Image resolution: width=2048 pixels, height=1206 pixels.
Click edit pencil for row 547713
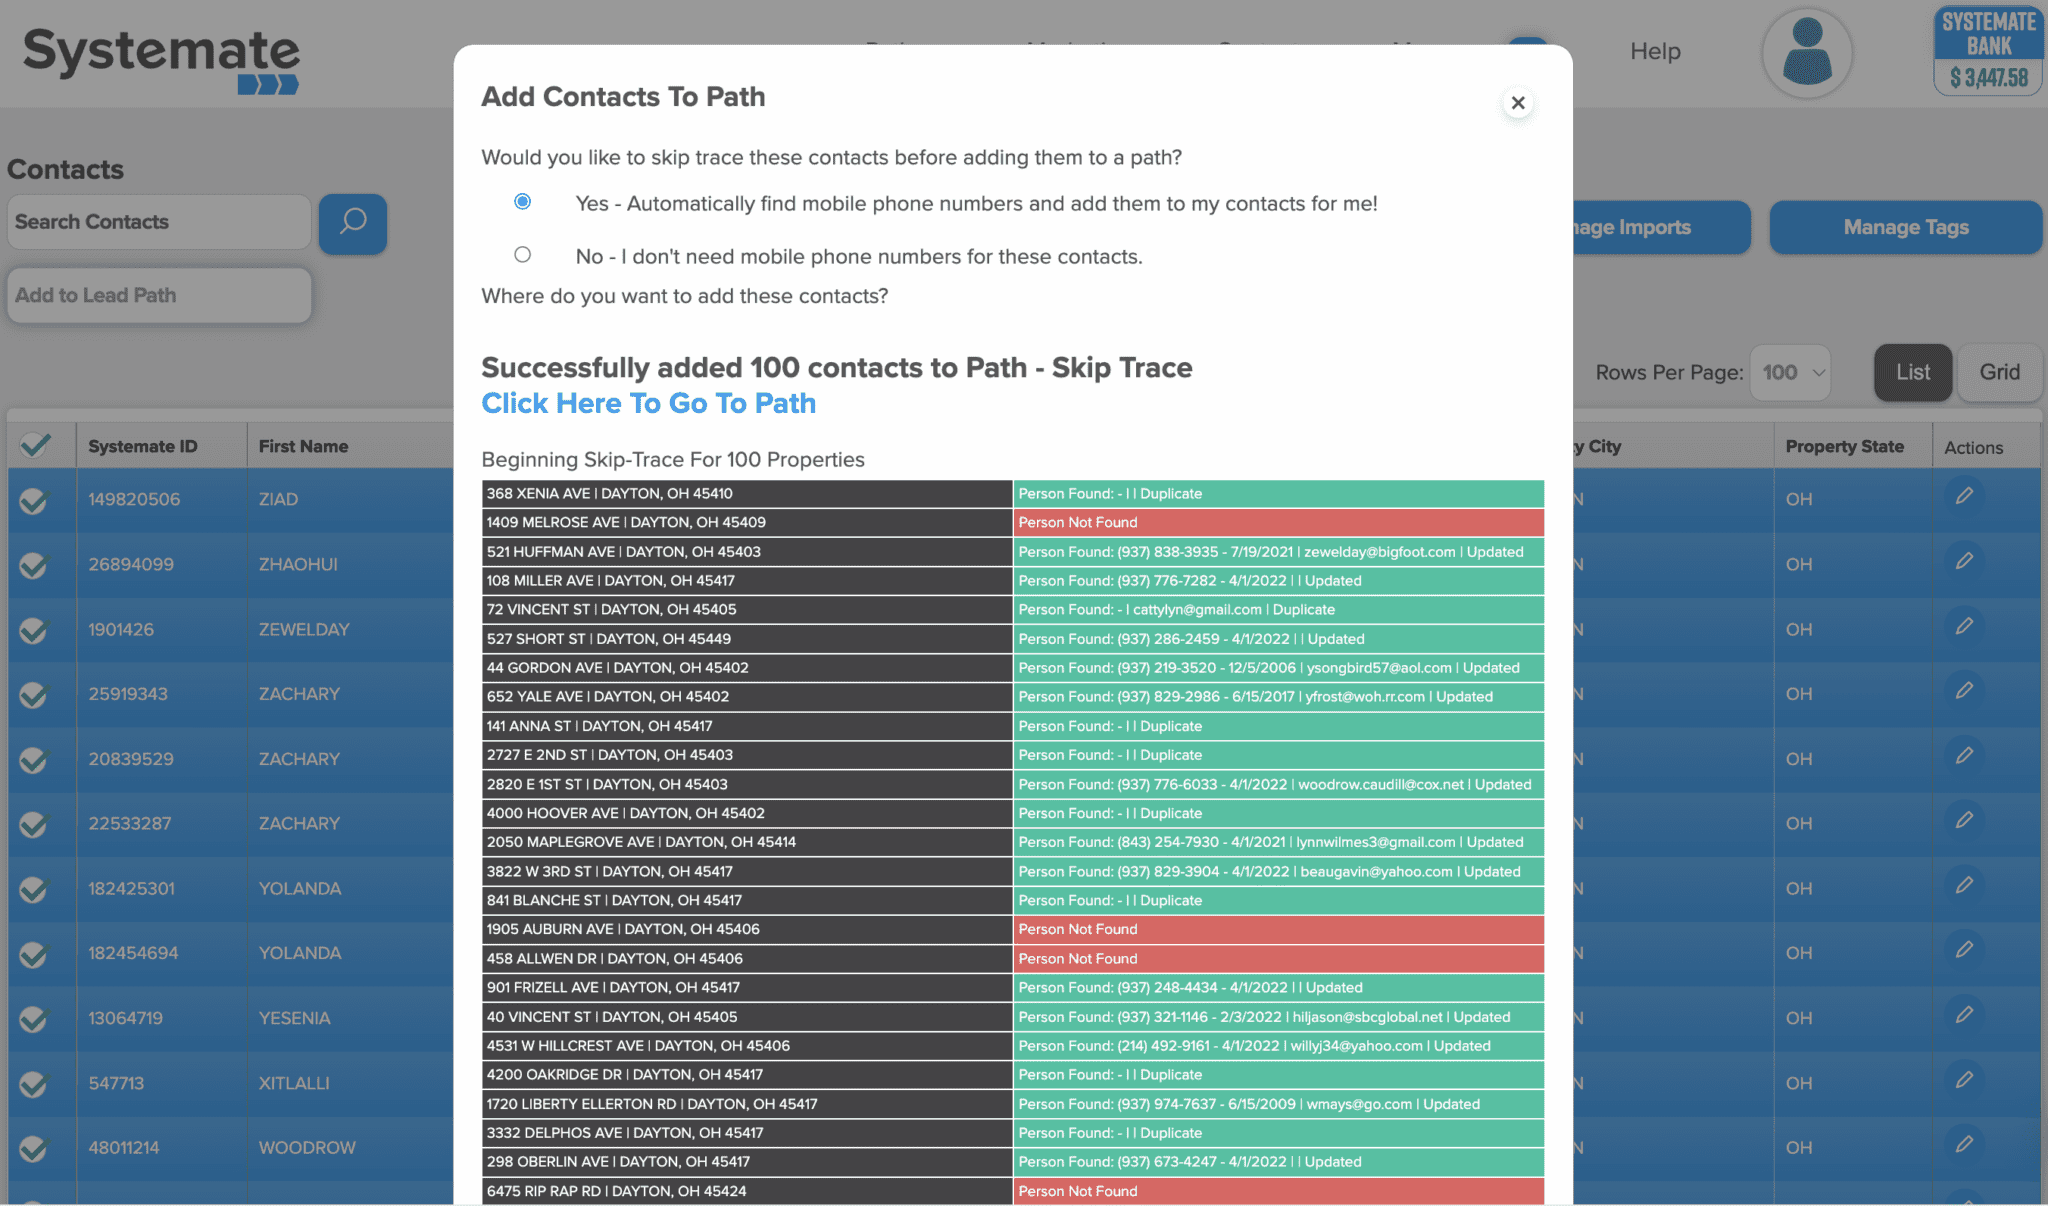pos(1964,1080)
